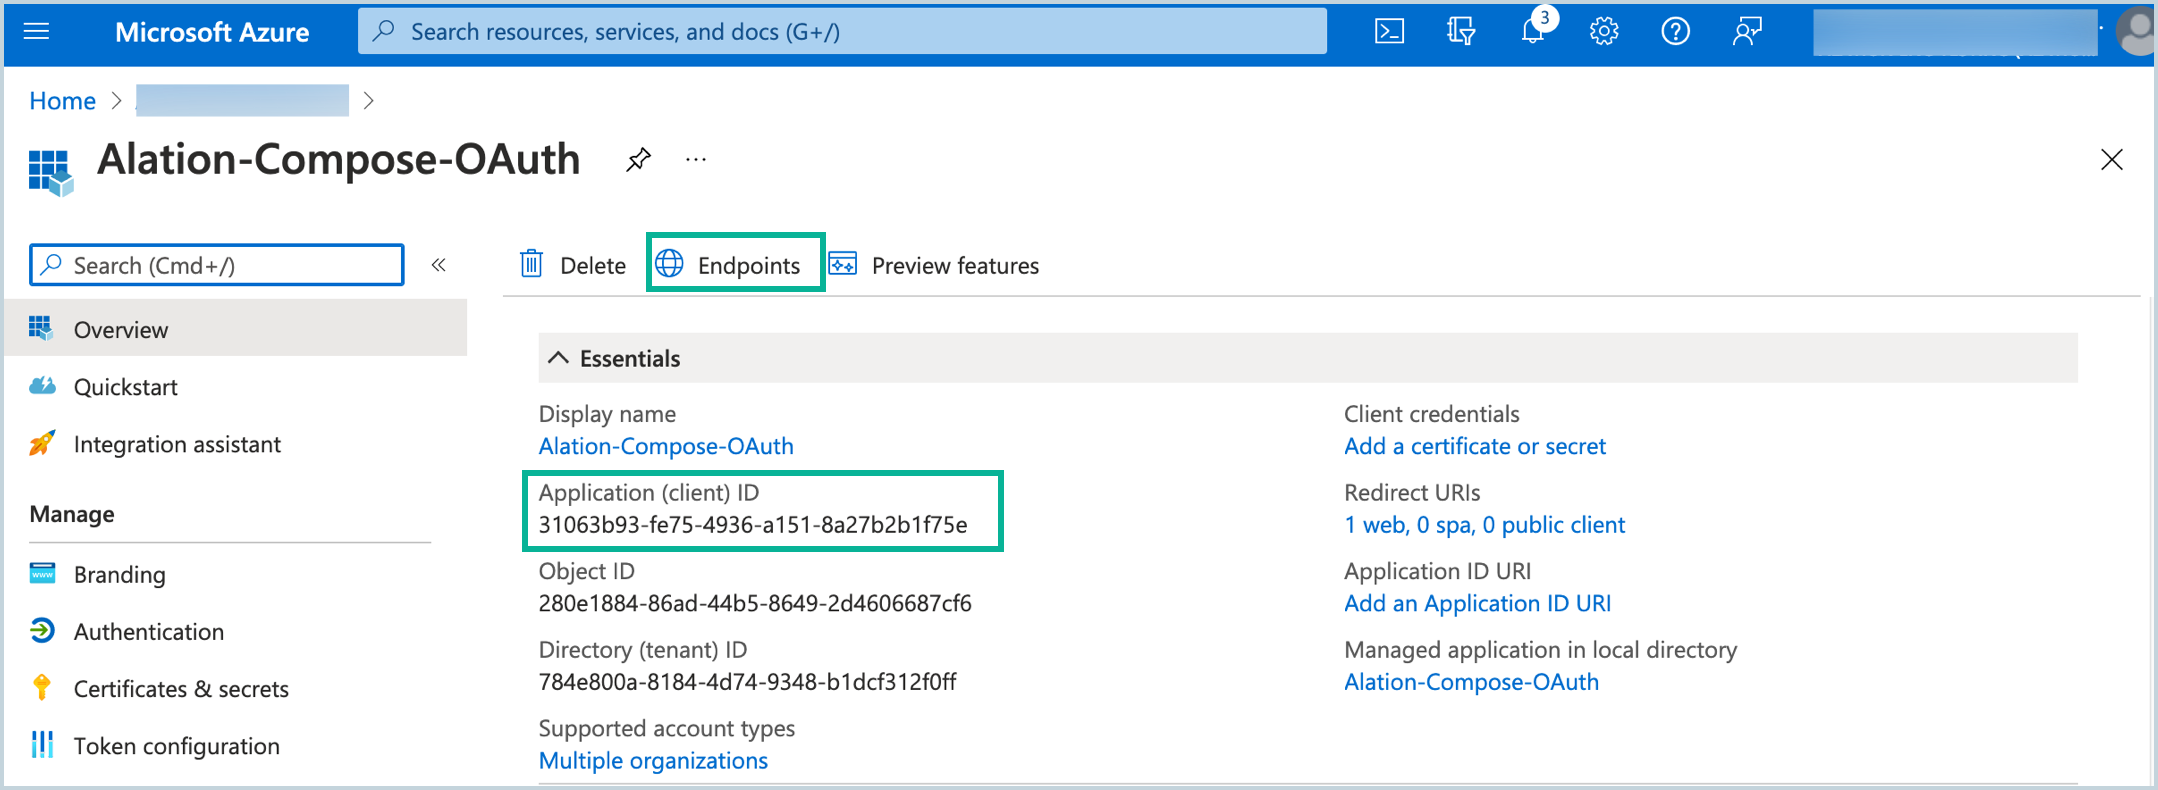Open the Help question mark icon
Image resolution: width=2158 pixels, height=790 pixels.
click(1676, 32)
